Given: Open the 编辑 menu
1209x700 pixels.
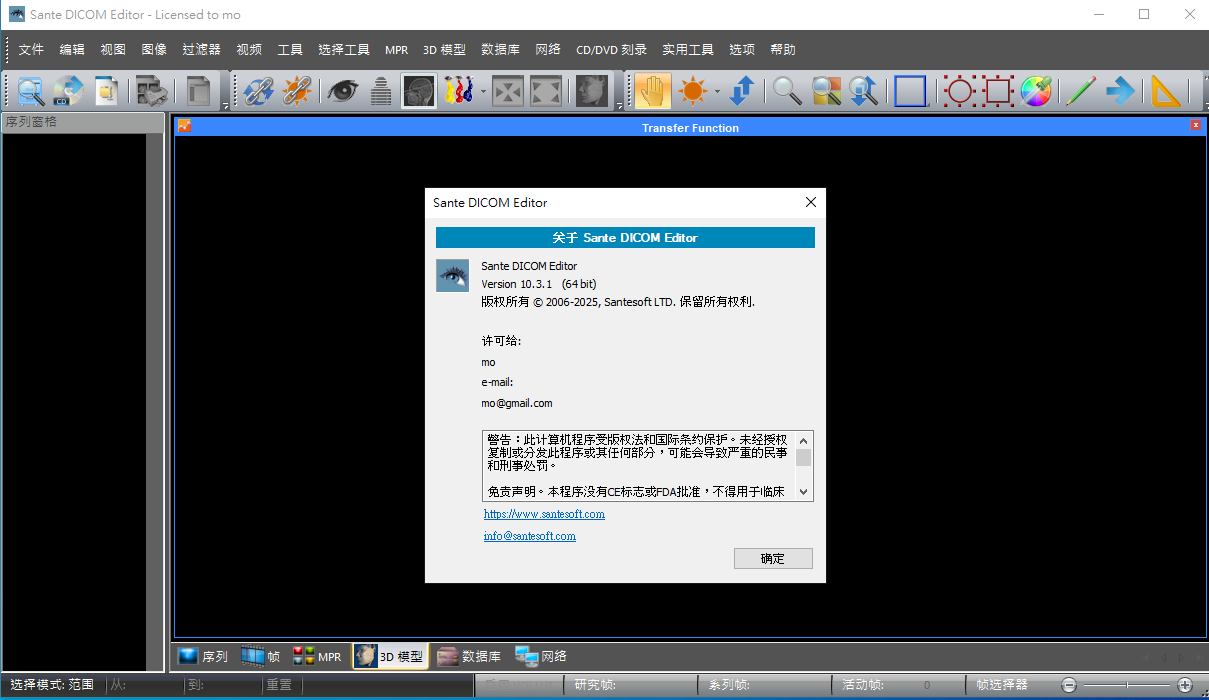Looking at the screenshot, I should [72, 49].
